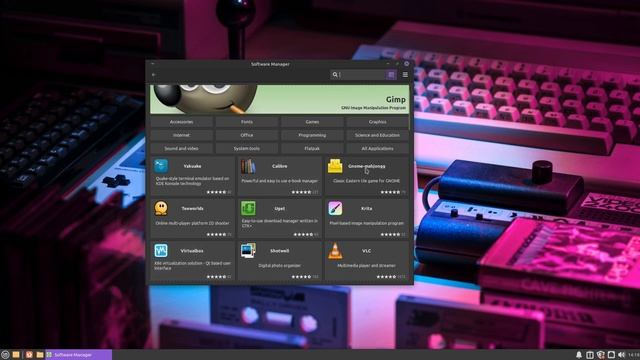Open the volume control in the tray
Viewport: 640px width, 360px height.
[622, 355]
